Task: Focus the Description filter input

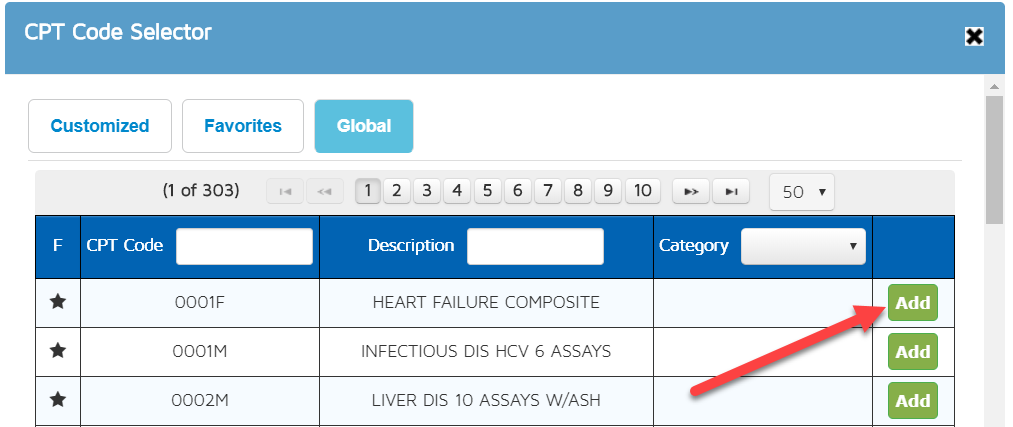Action: click(535, 246)
